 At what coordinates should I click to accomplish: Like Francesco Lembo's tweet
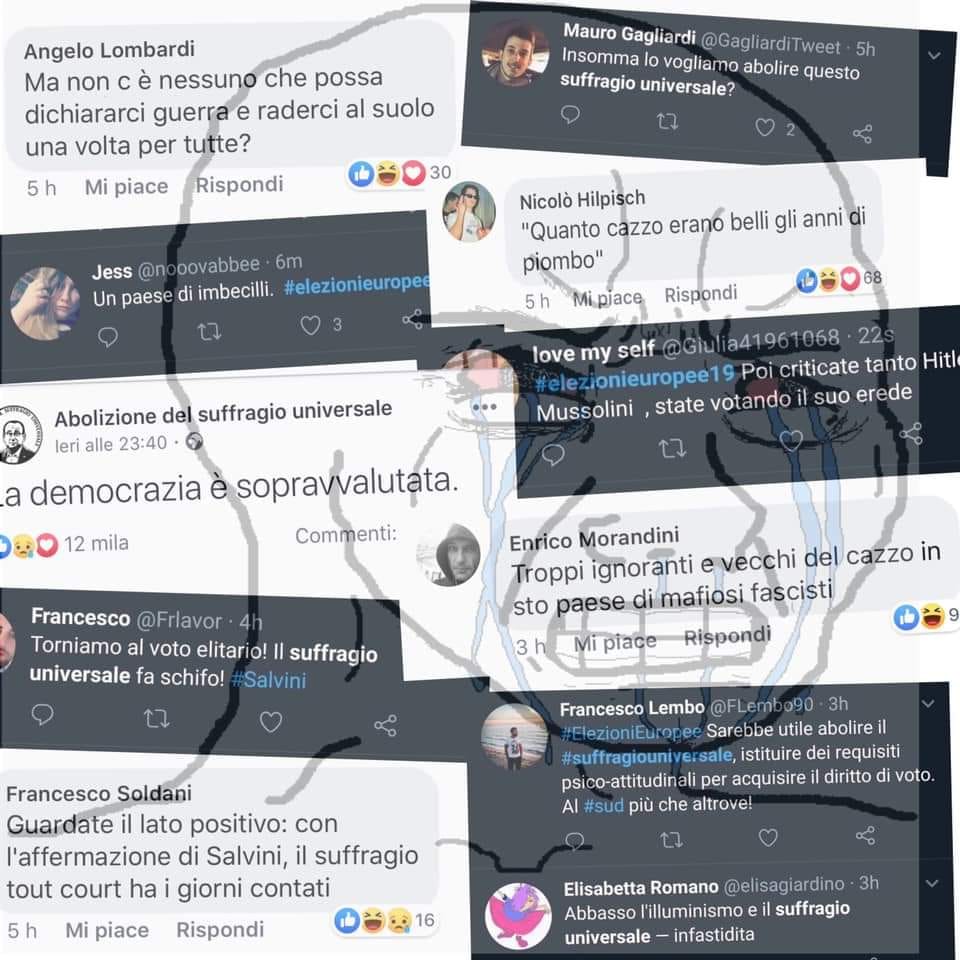(x=768, y=837)
